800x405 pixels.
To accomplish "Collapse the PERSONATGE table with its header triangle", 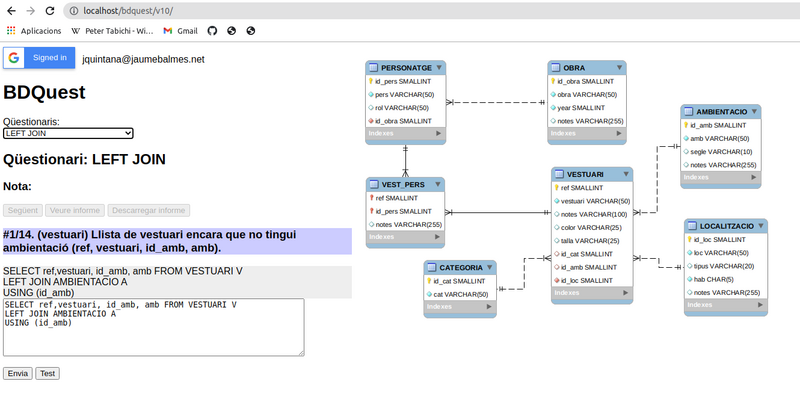I will tap(437, 67).
